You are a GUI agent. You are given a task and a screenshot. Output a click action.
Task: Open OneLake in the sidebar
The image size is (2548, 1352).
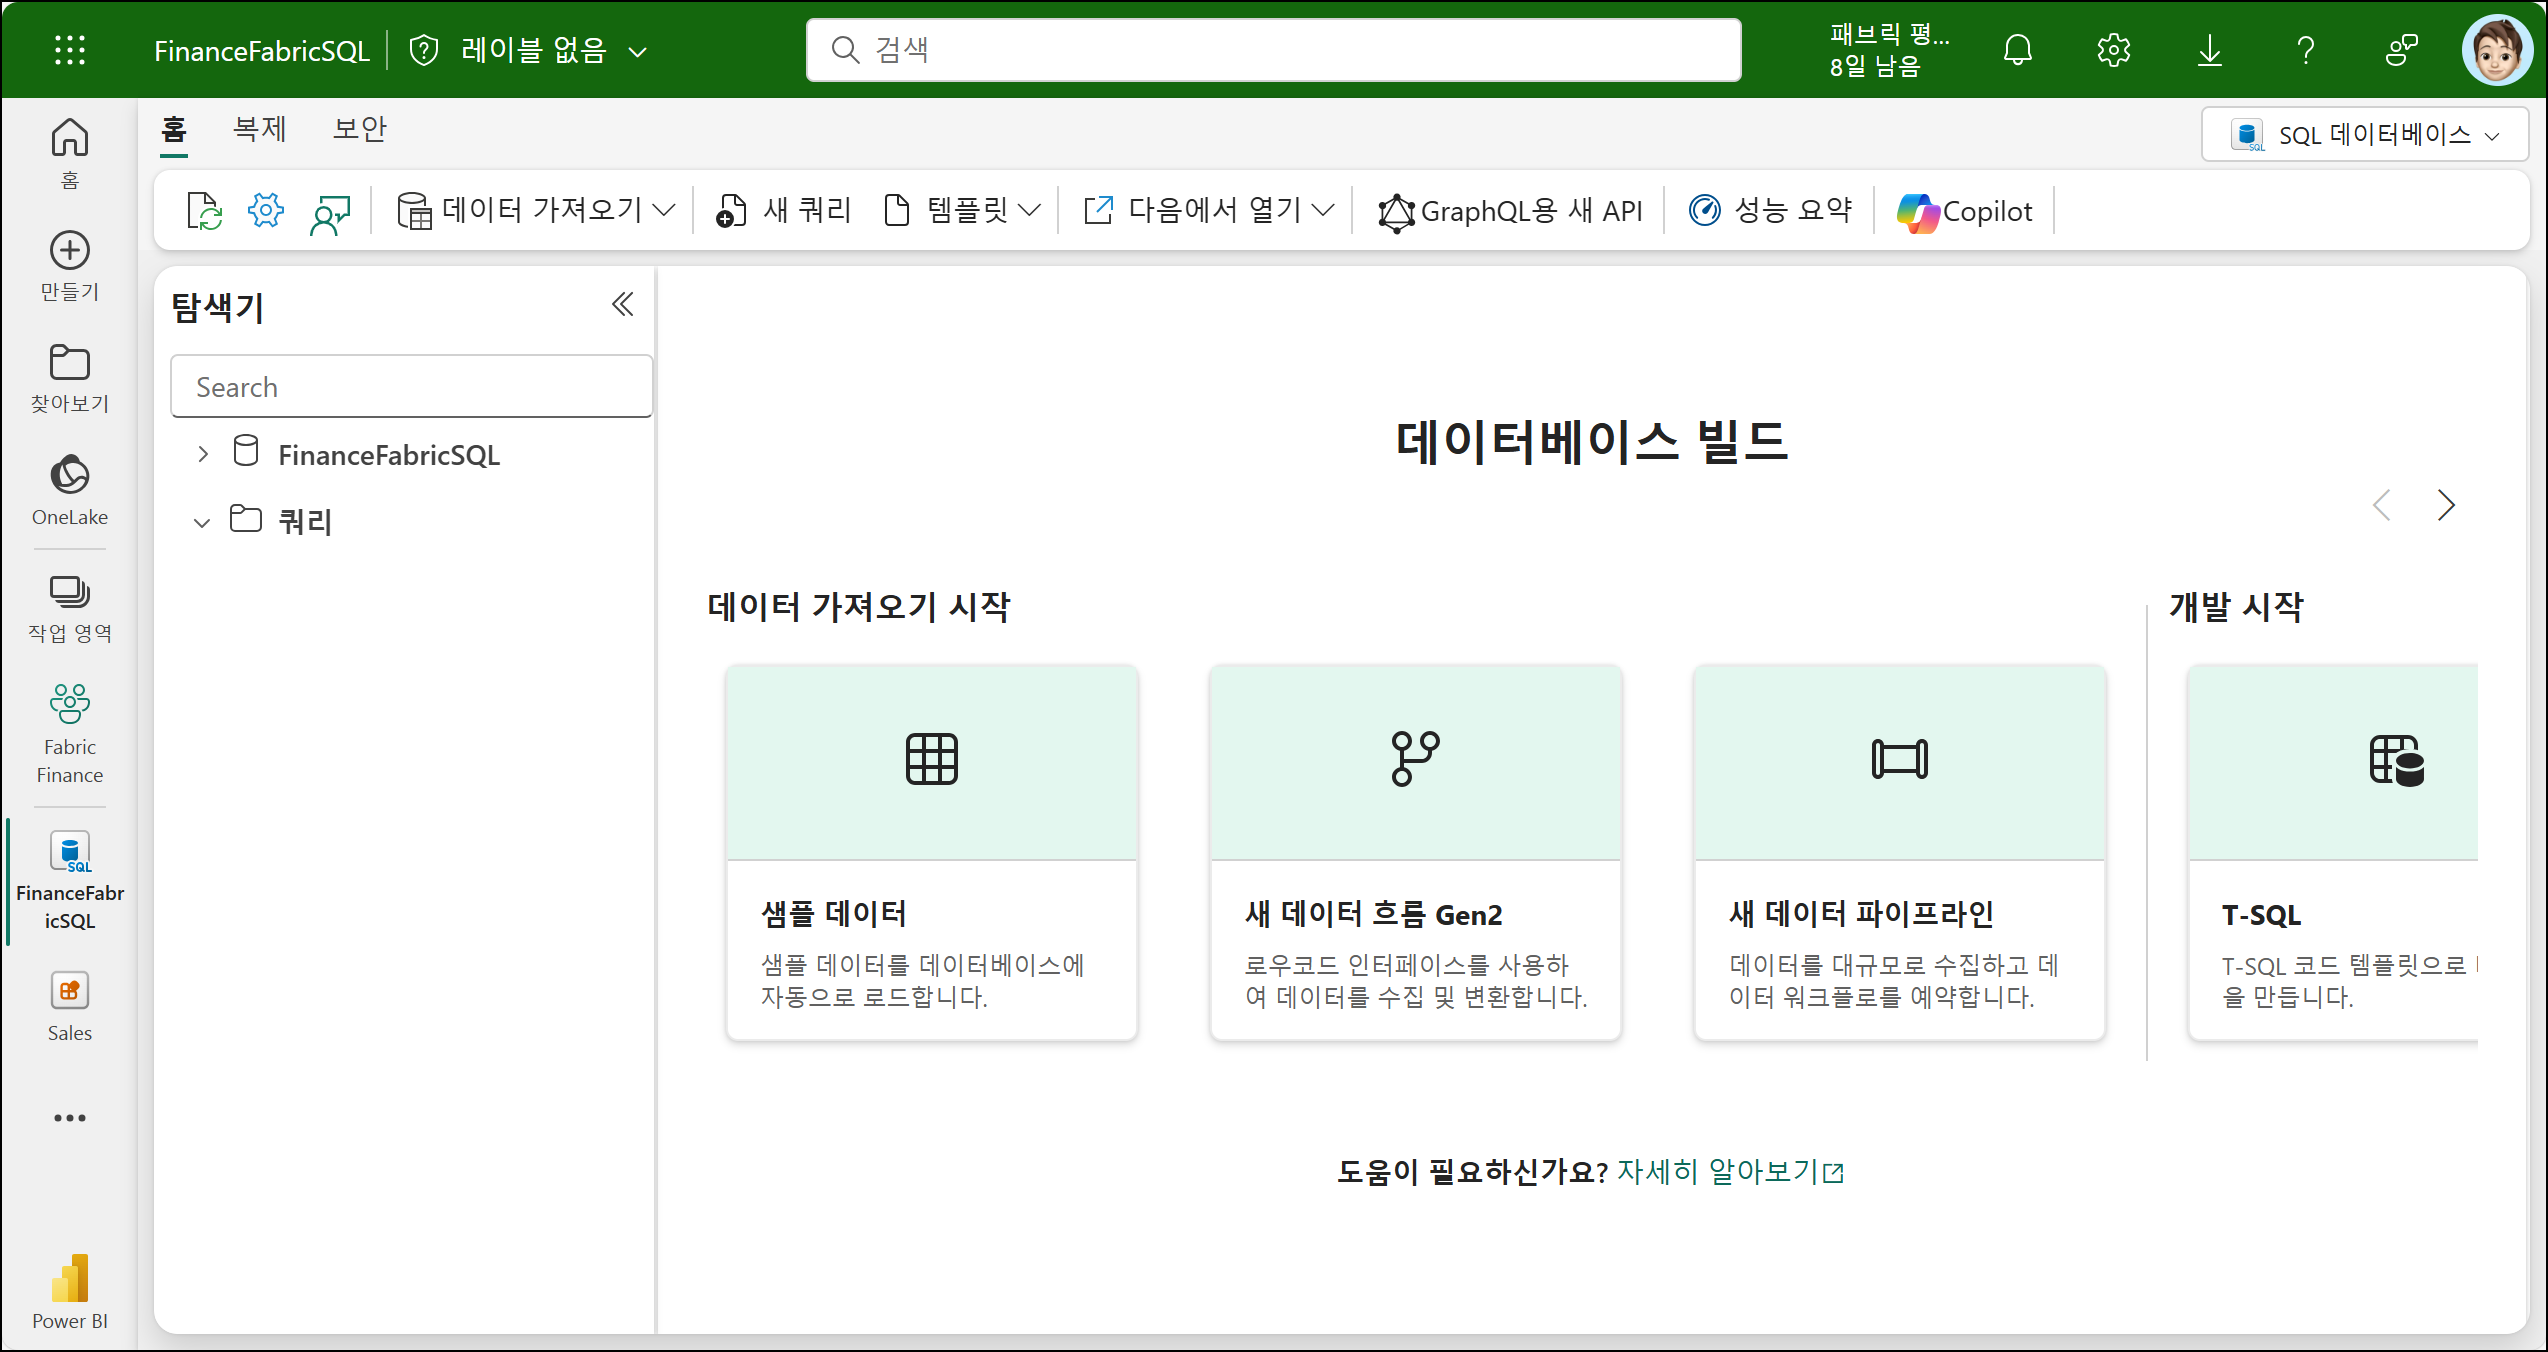70,490
